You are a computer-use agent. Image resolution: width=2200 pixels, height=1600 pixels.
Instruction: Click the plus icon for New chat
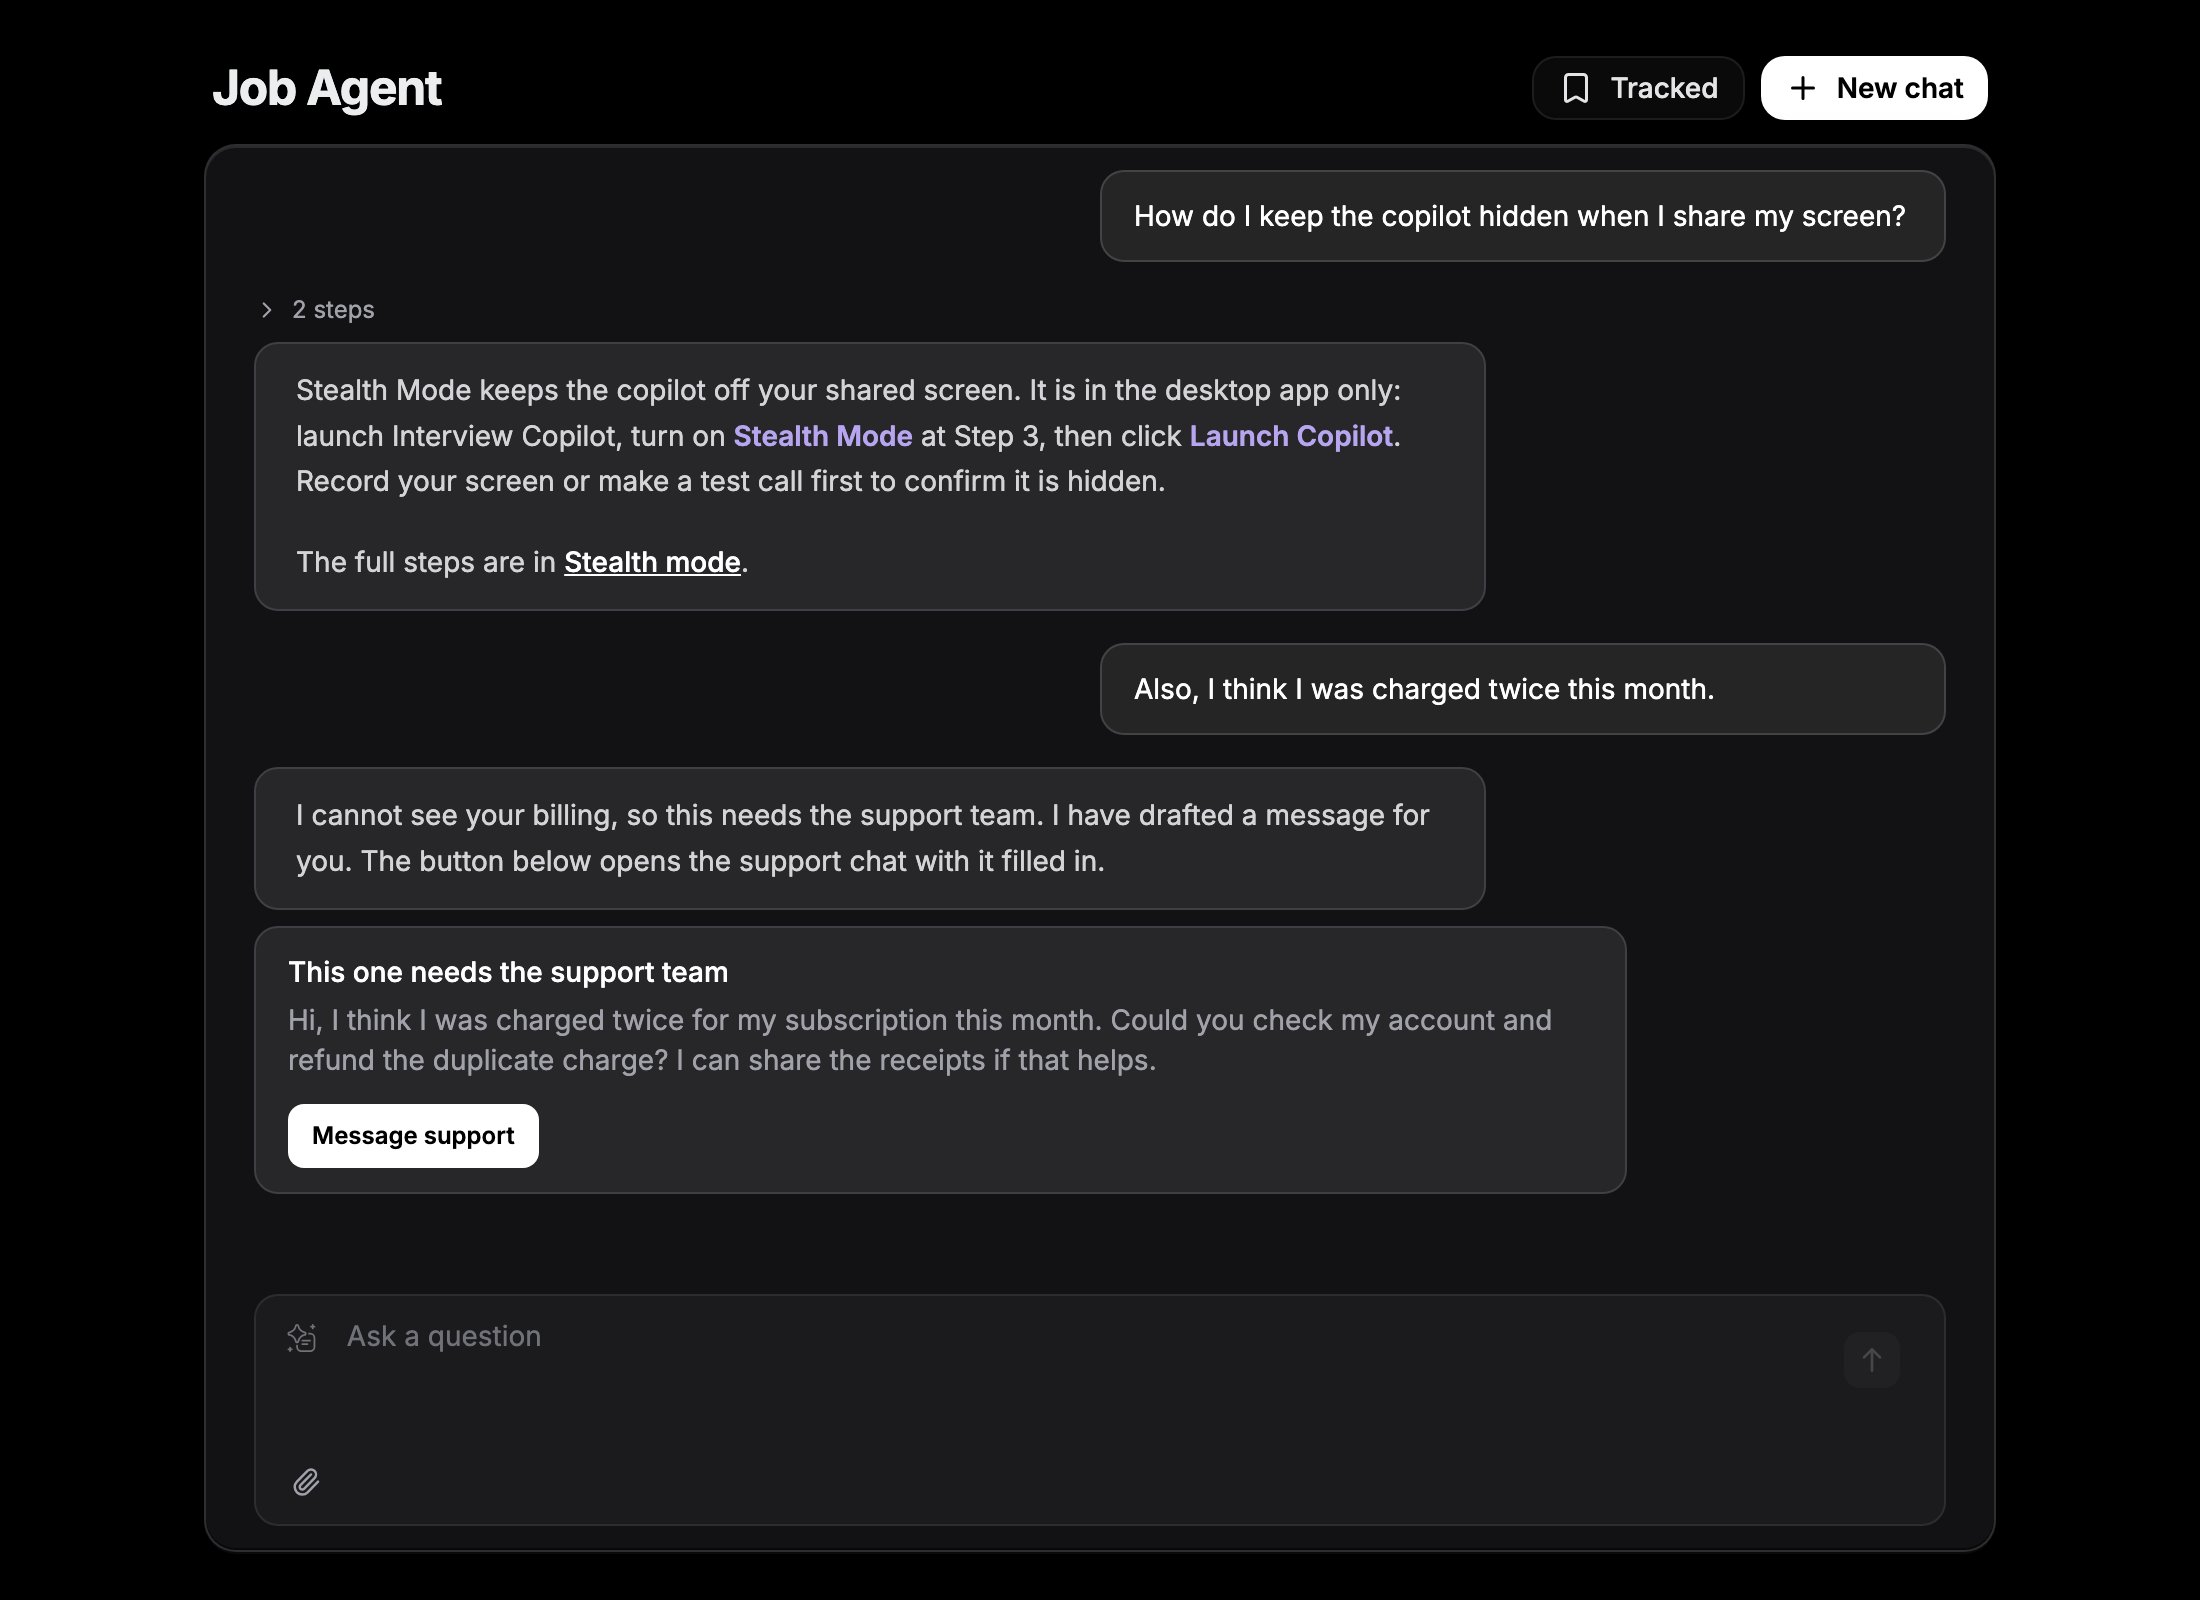(1802, 88)
